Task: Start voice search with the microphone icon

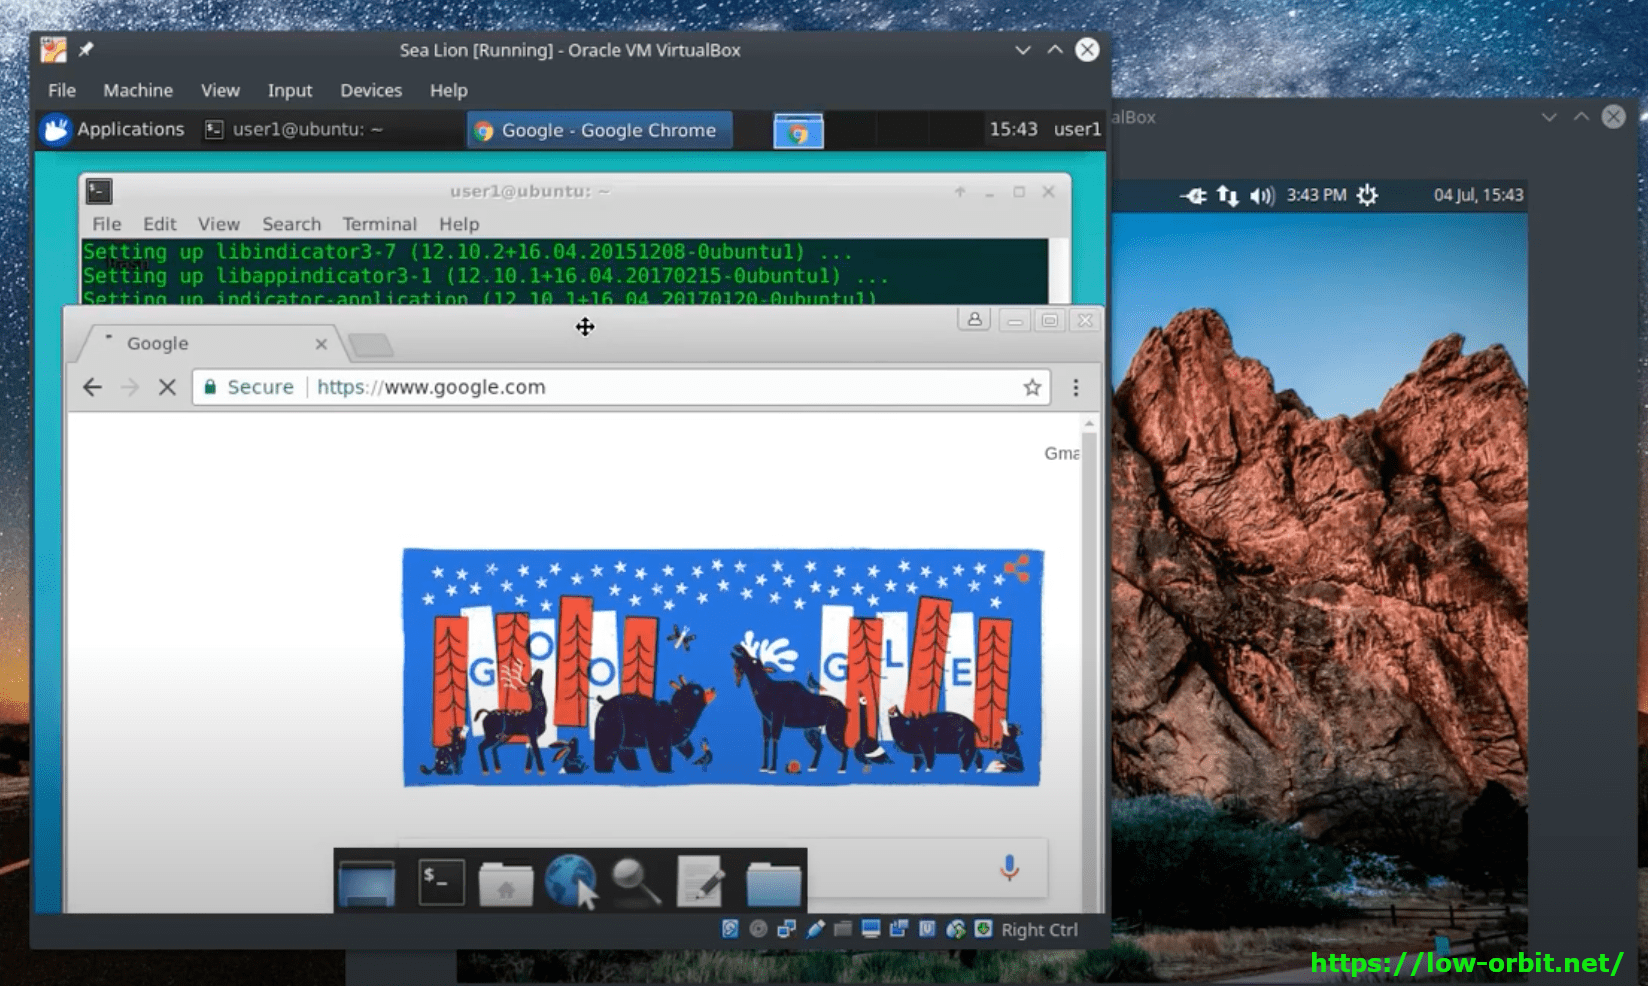Action: pos(1009,868)
